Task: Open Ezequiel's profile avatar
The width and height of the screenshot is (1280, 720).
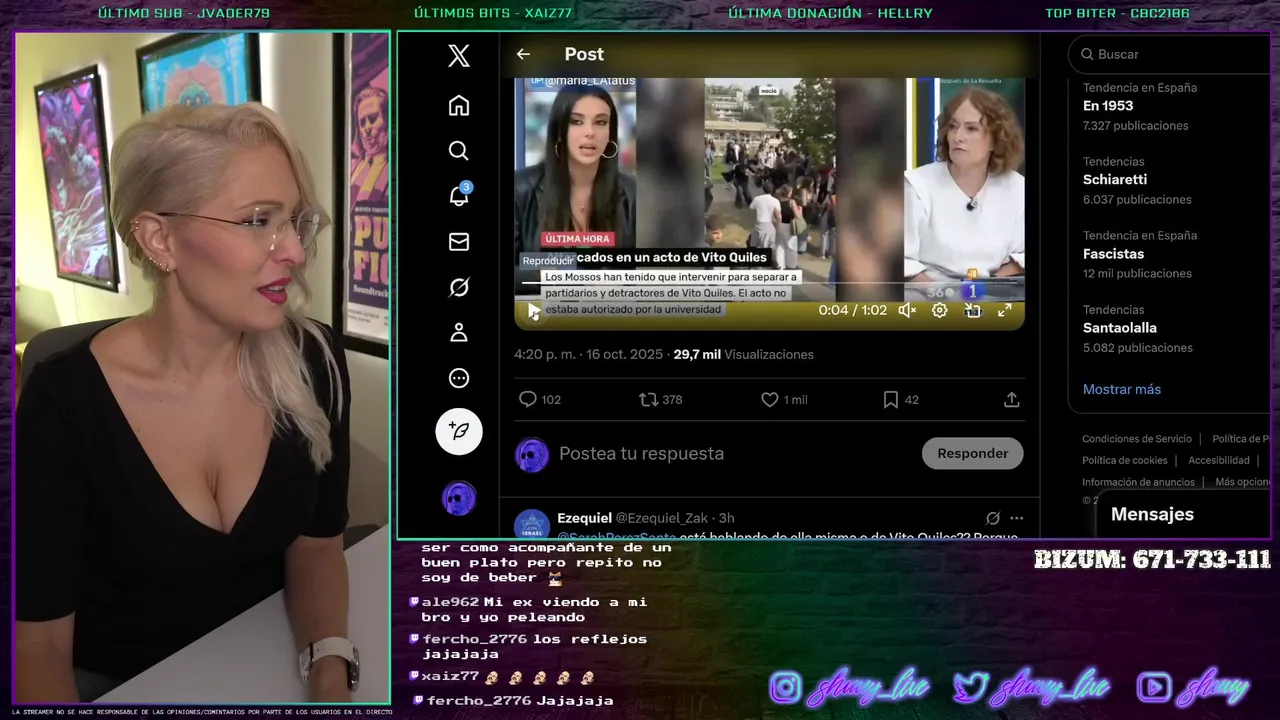Action: point(532,525)
